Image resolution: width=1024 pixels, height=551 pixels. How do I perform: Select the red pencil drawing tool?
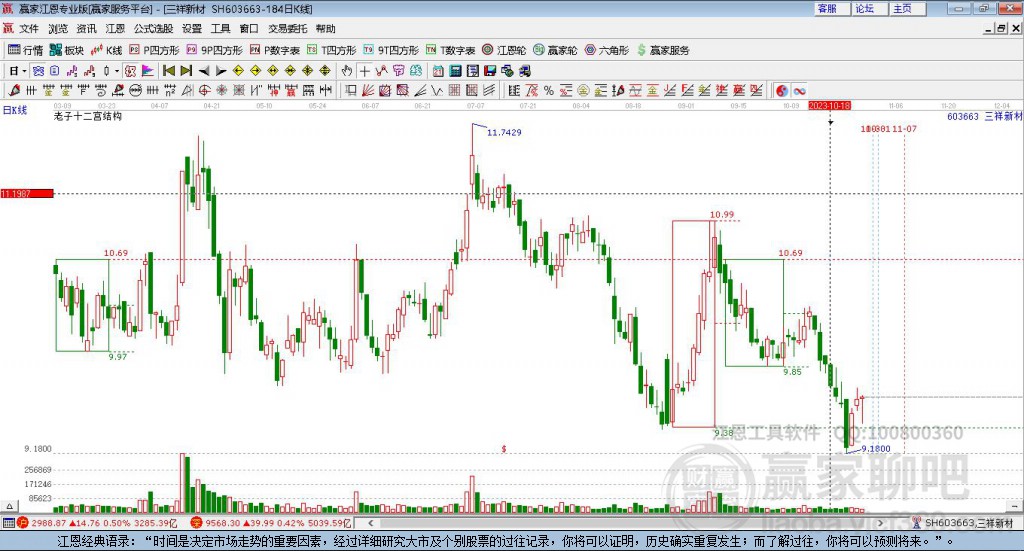pyautogui.click(x=14, y=91)
